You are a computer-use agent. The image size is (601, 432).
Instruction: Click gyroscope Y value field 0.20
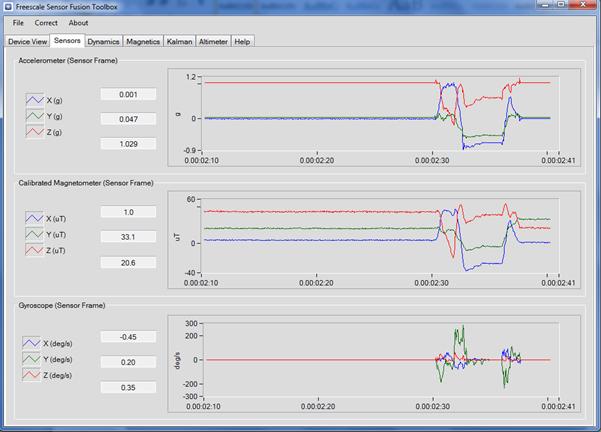tap(128, 362)
